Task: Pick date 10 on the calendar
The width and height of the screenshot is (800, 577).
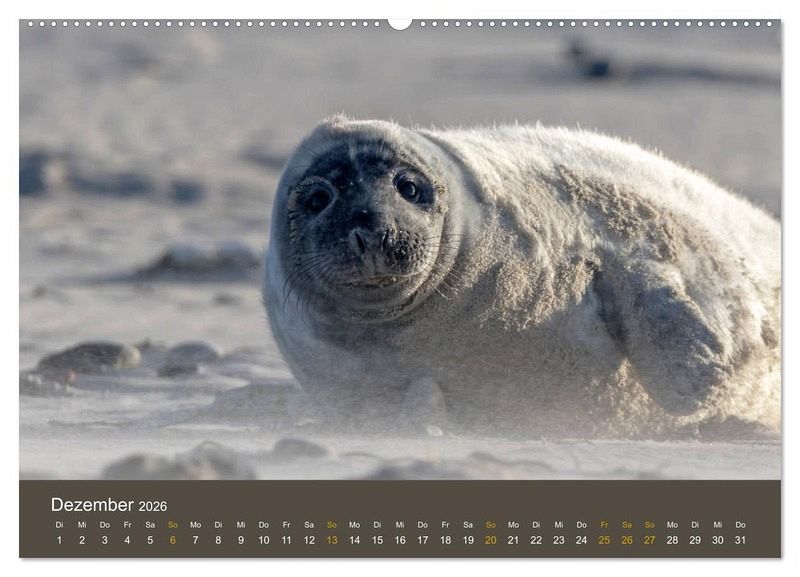Action: tap(264, 540)
